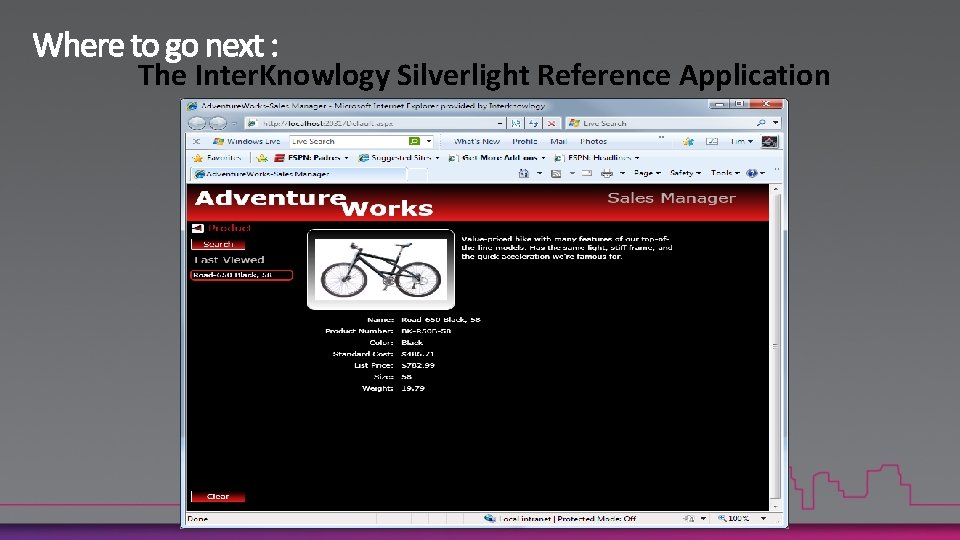The height and width of the screenshot is (540, 960).
Task: Click the Read Mail icon
Action: point(587,174)
